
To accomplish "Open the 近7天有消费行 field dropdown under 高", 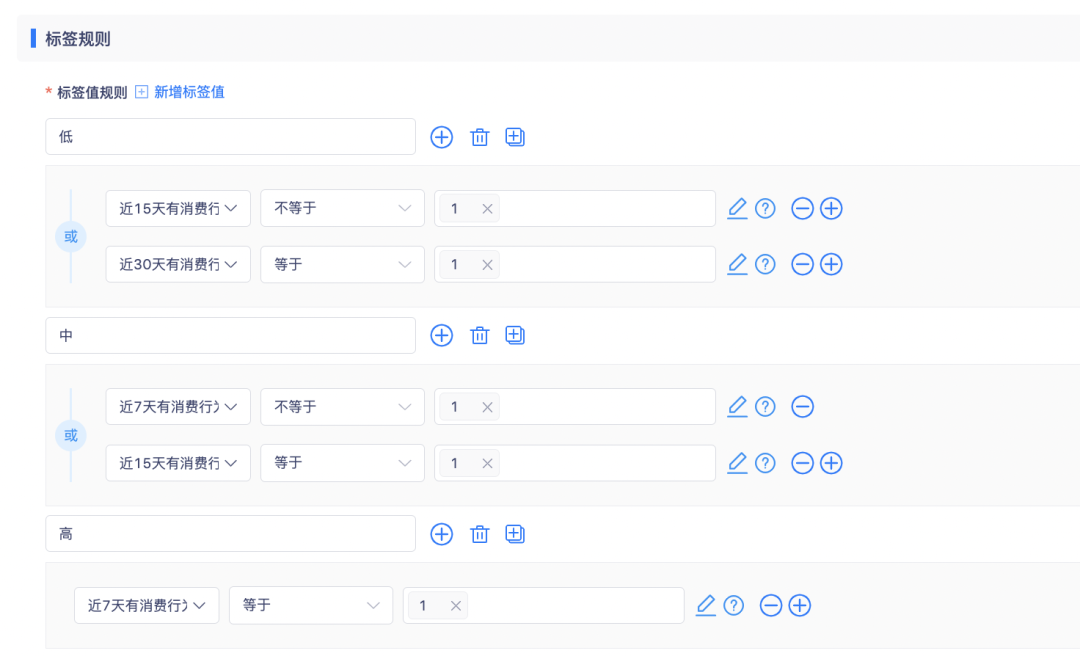I will click(147, 605).
